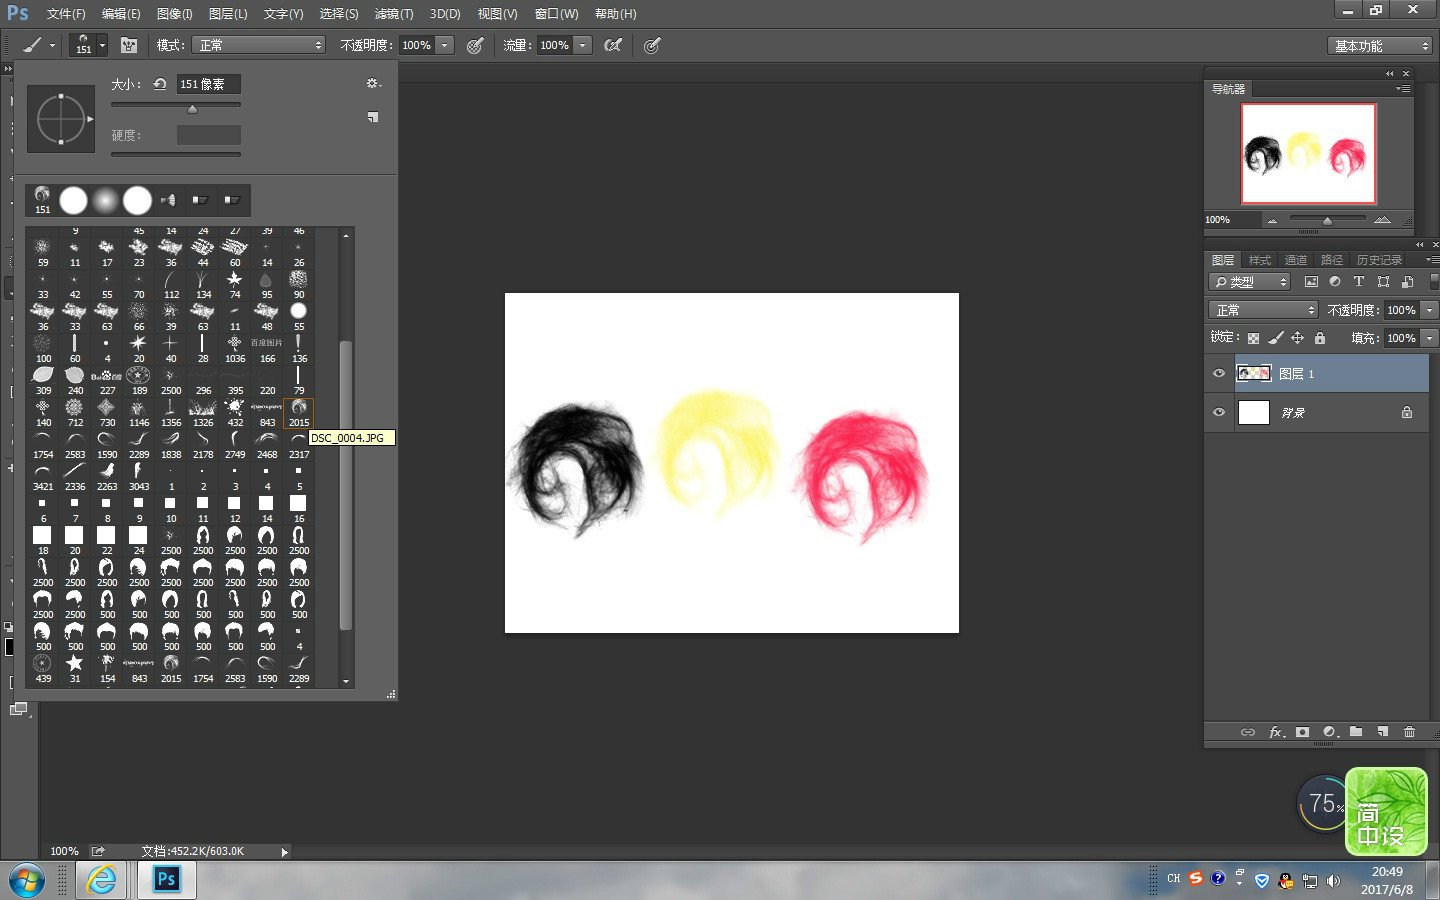Hide the 图层 1 layer
The image size is (1440, 900).
point(1218,373)
